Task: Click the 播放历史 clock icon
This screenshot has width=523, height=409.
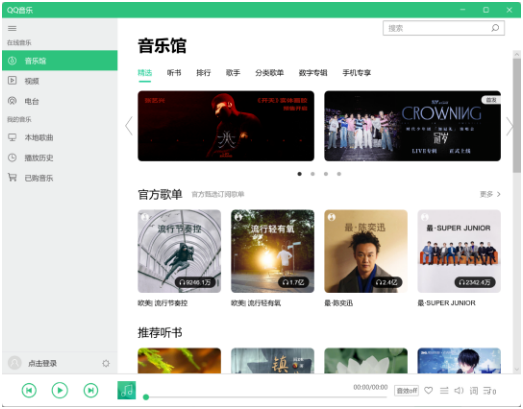Action: point(12,157)
